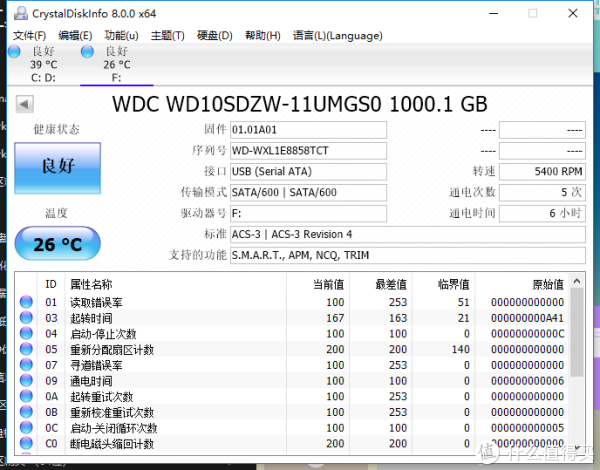
Task: Click the firmware field 01.01A01
Action: coord(308,130)
